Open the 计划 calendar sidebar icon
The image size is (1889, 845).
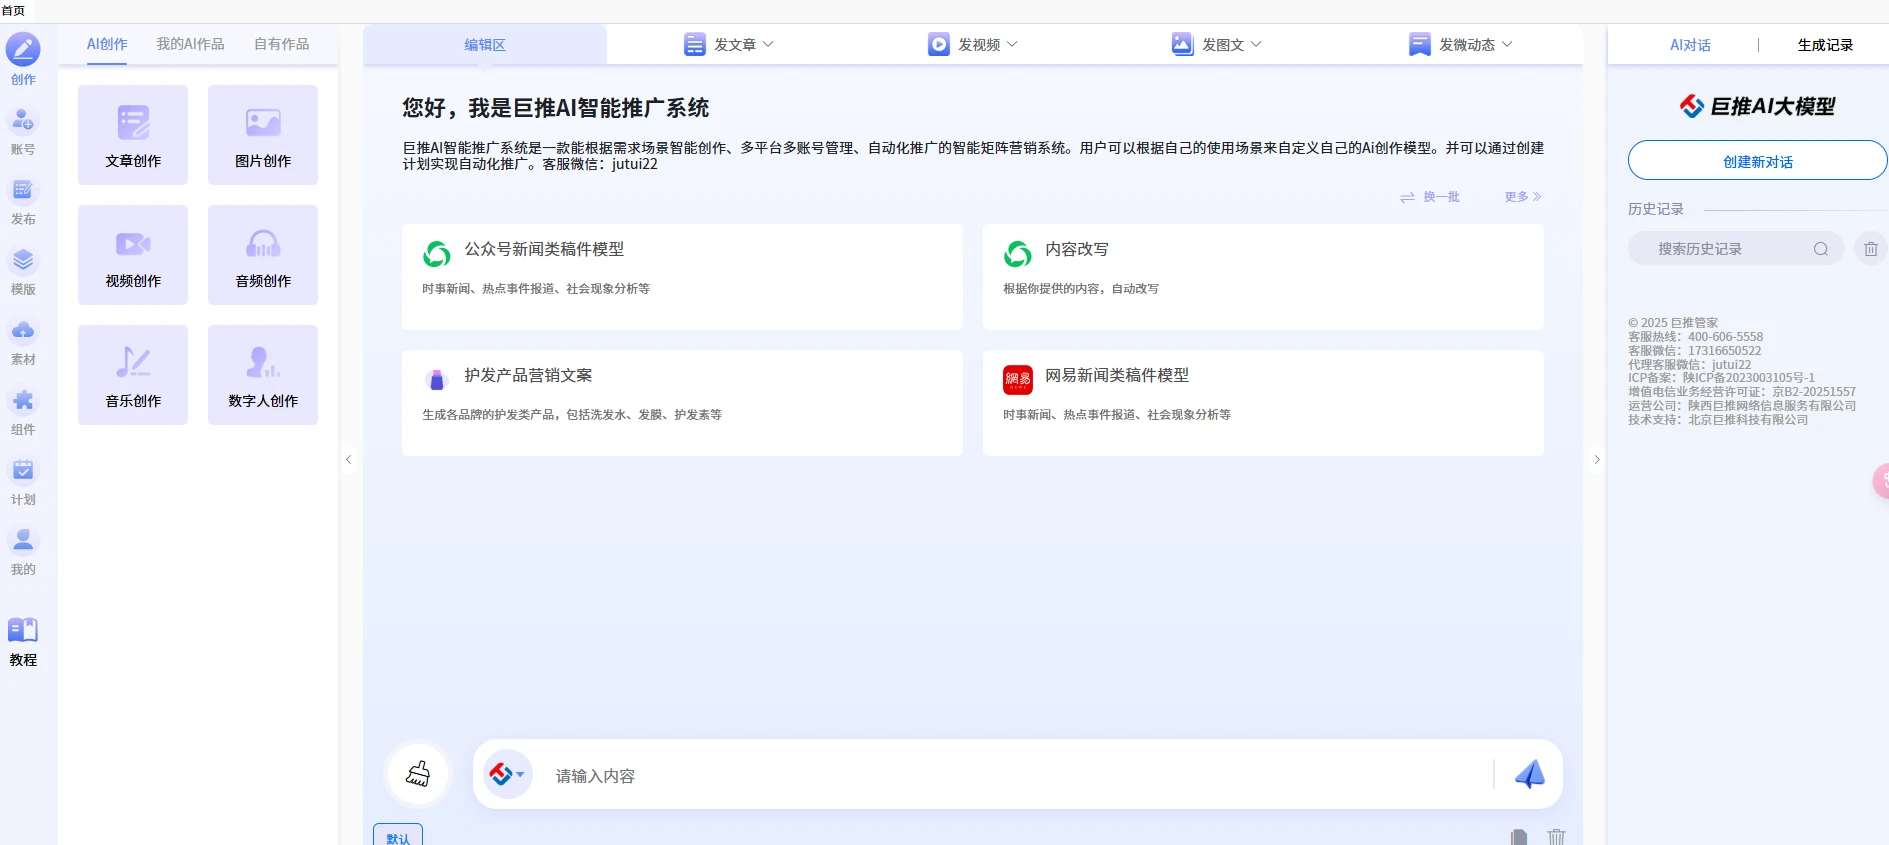click(x=23, y=471)
